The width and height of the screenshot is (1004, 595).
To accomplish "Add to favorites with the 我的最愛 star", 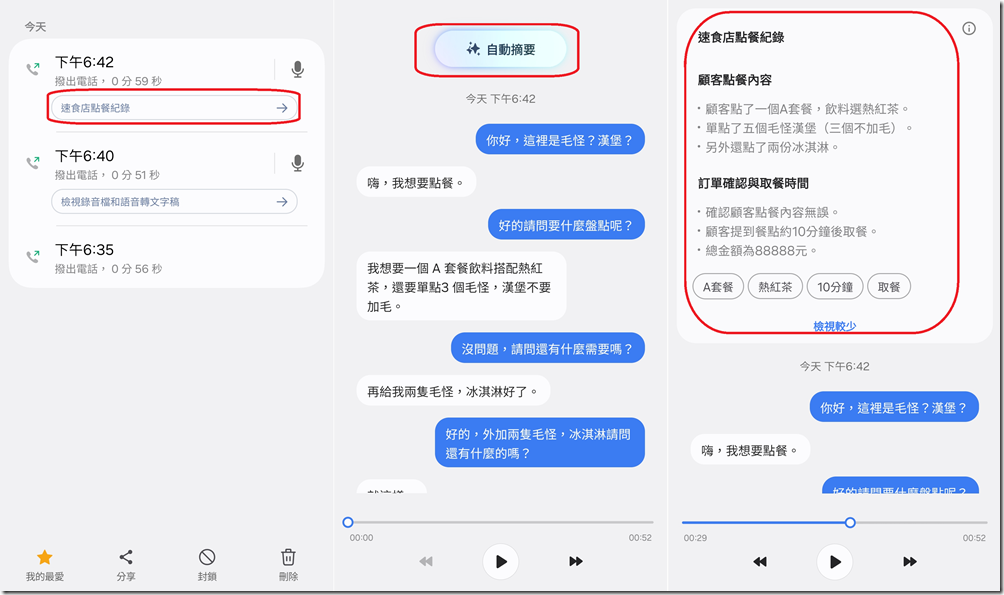I will point(44,557).
